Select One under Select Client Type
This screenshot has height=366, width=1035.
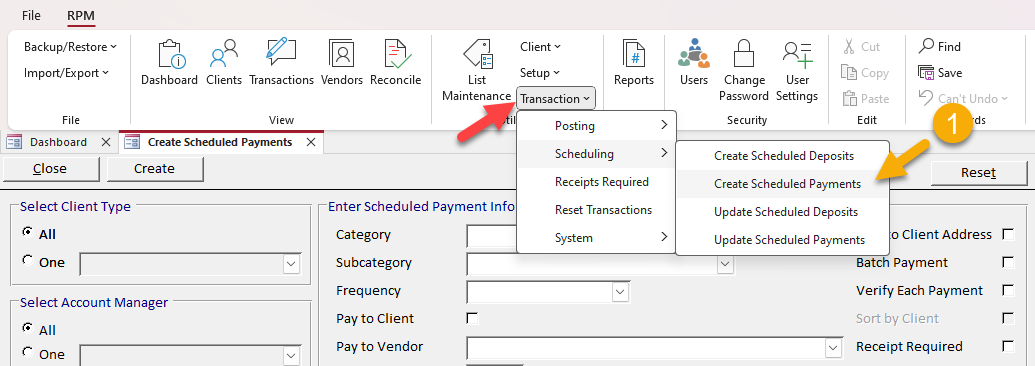[28, 260]
